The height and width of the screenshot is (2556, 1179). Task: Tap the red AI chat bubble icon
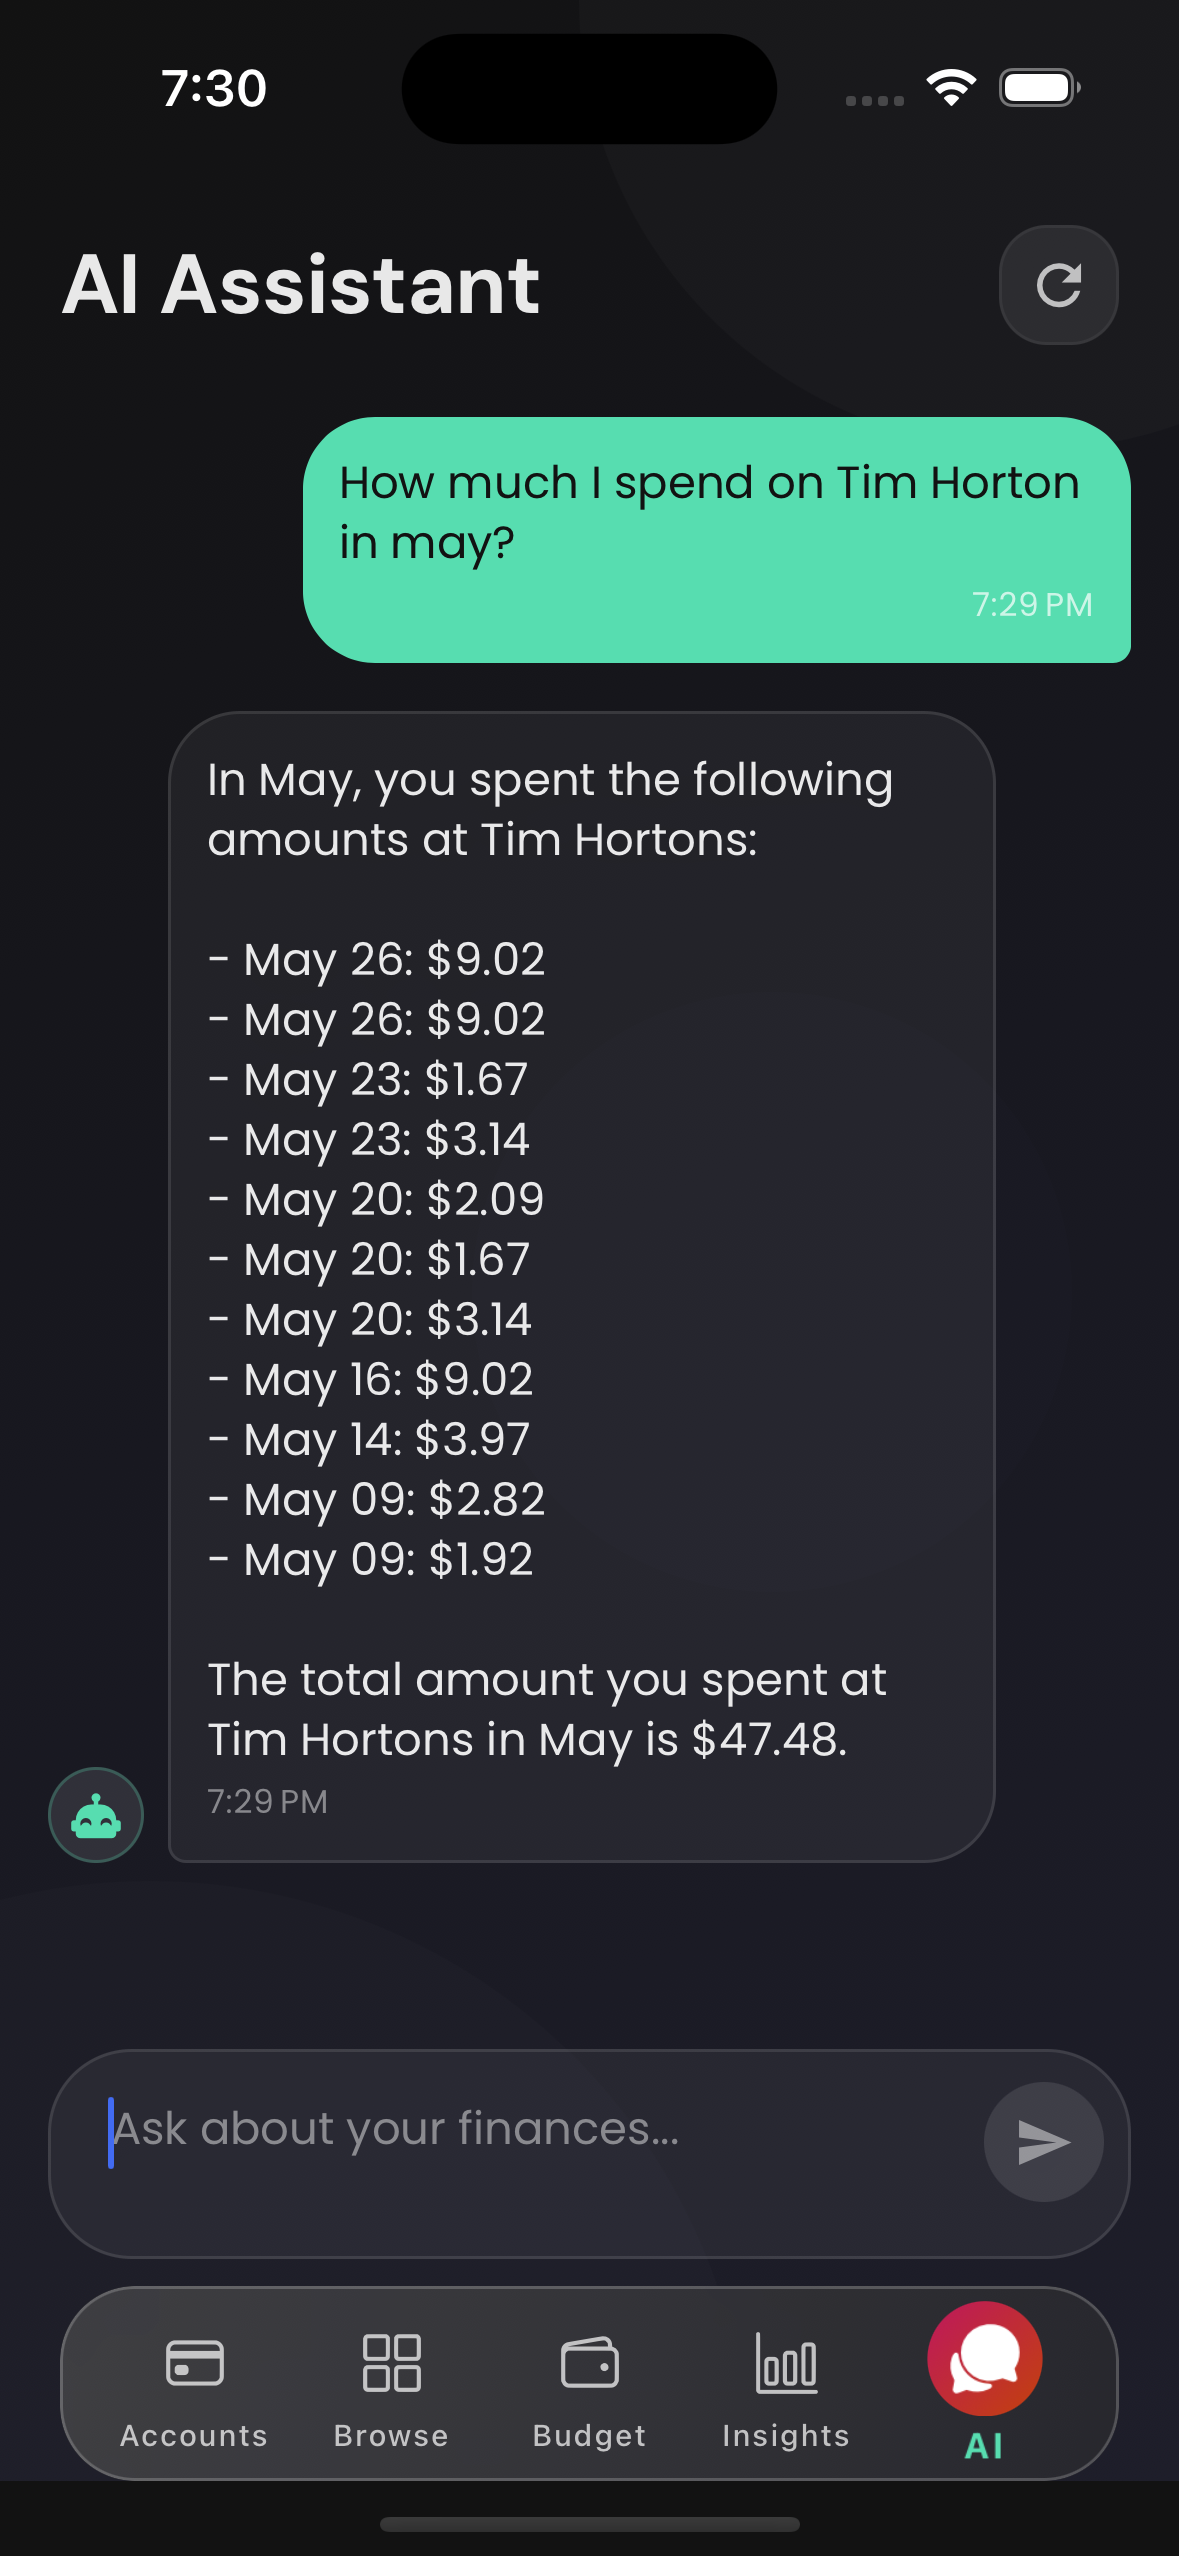(984, 2358)
